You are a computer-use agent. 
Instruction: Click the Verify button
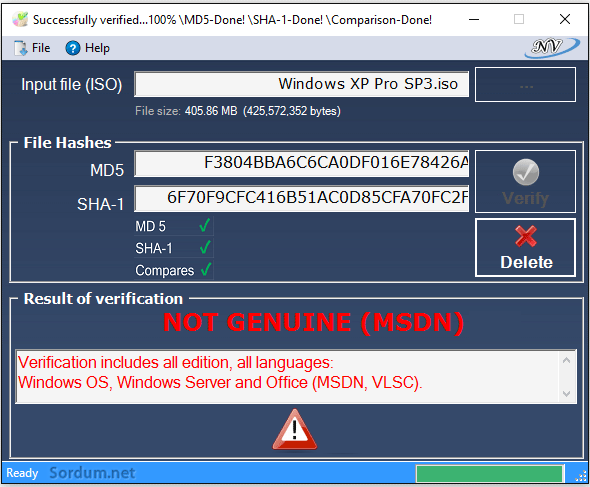pos(525,182)
